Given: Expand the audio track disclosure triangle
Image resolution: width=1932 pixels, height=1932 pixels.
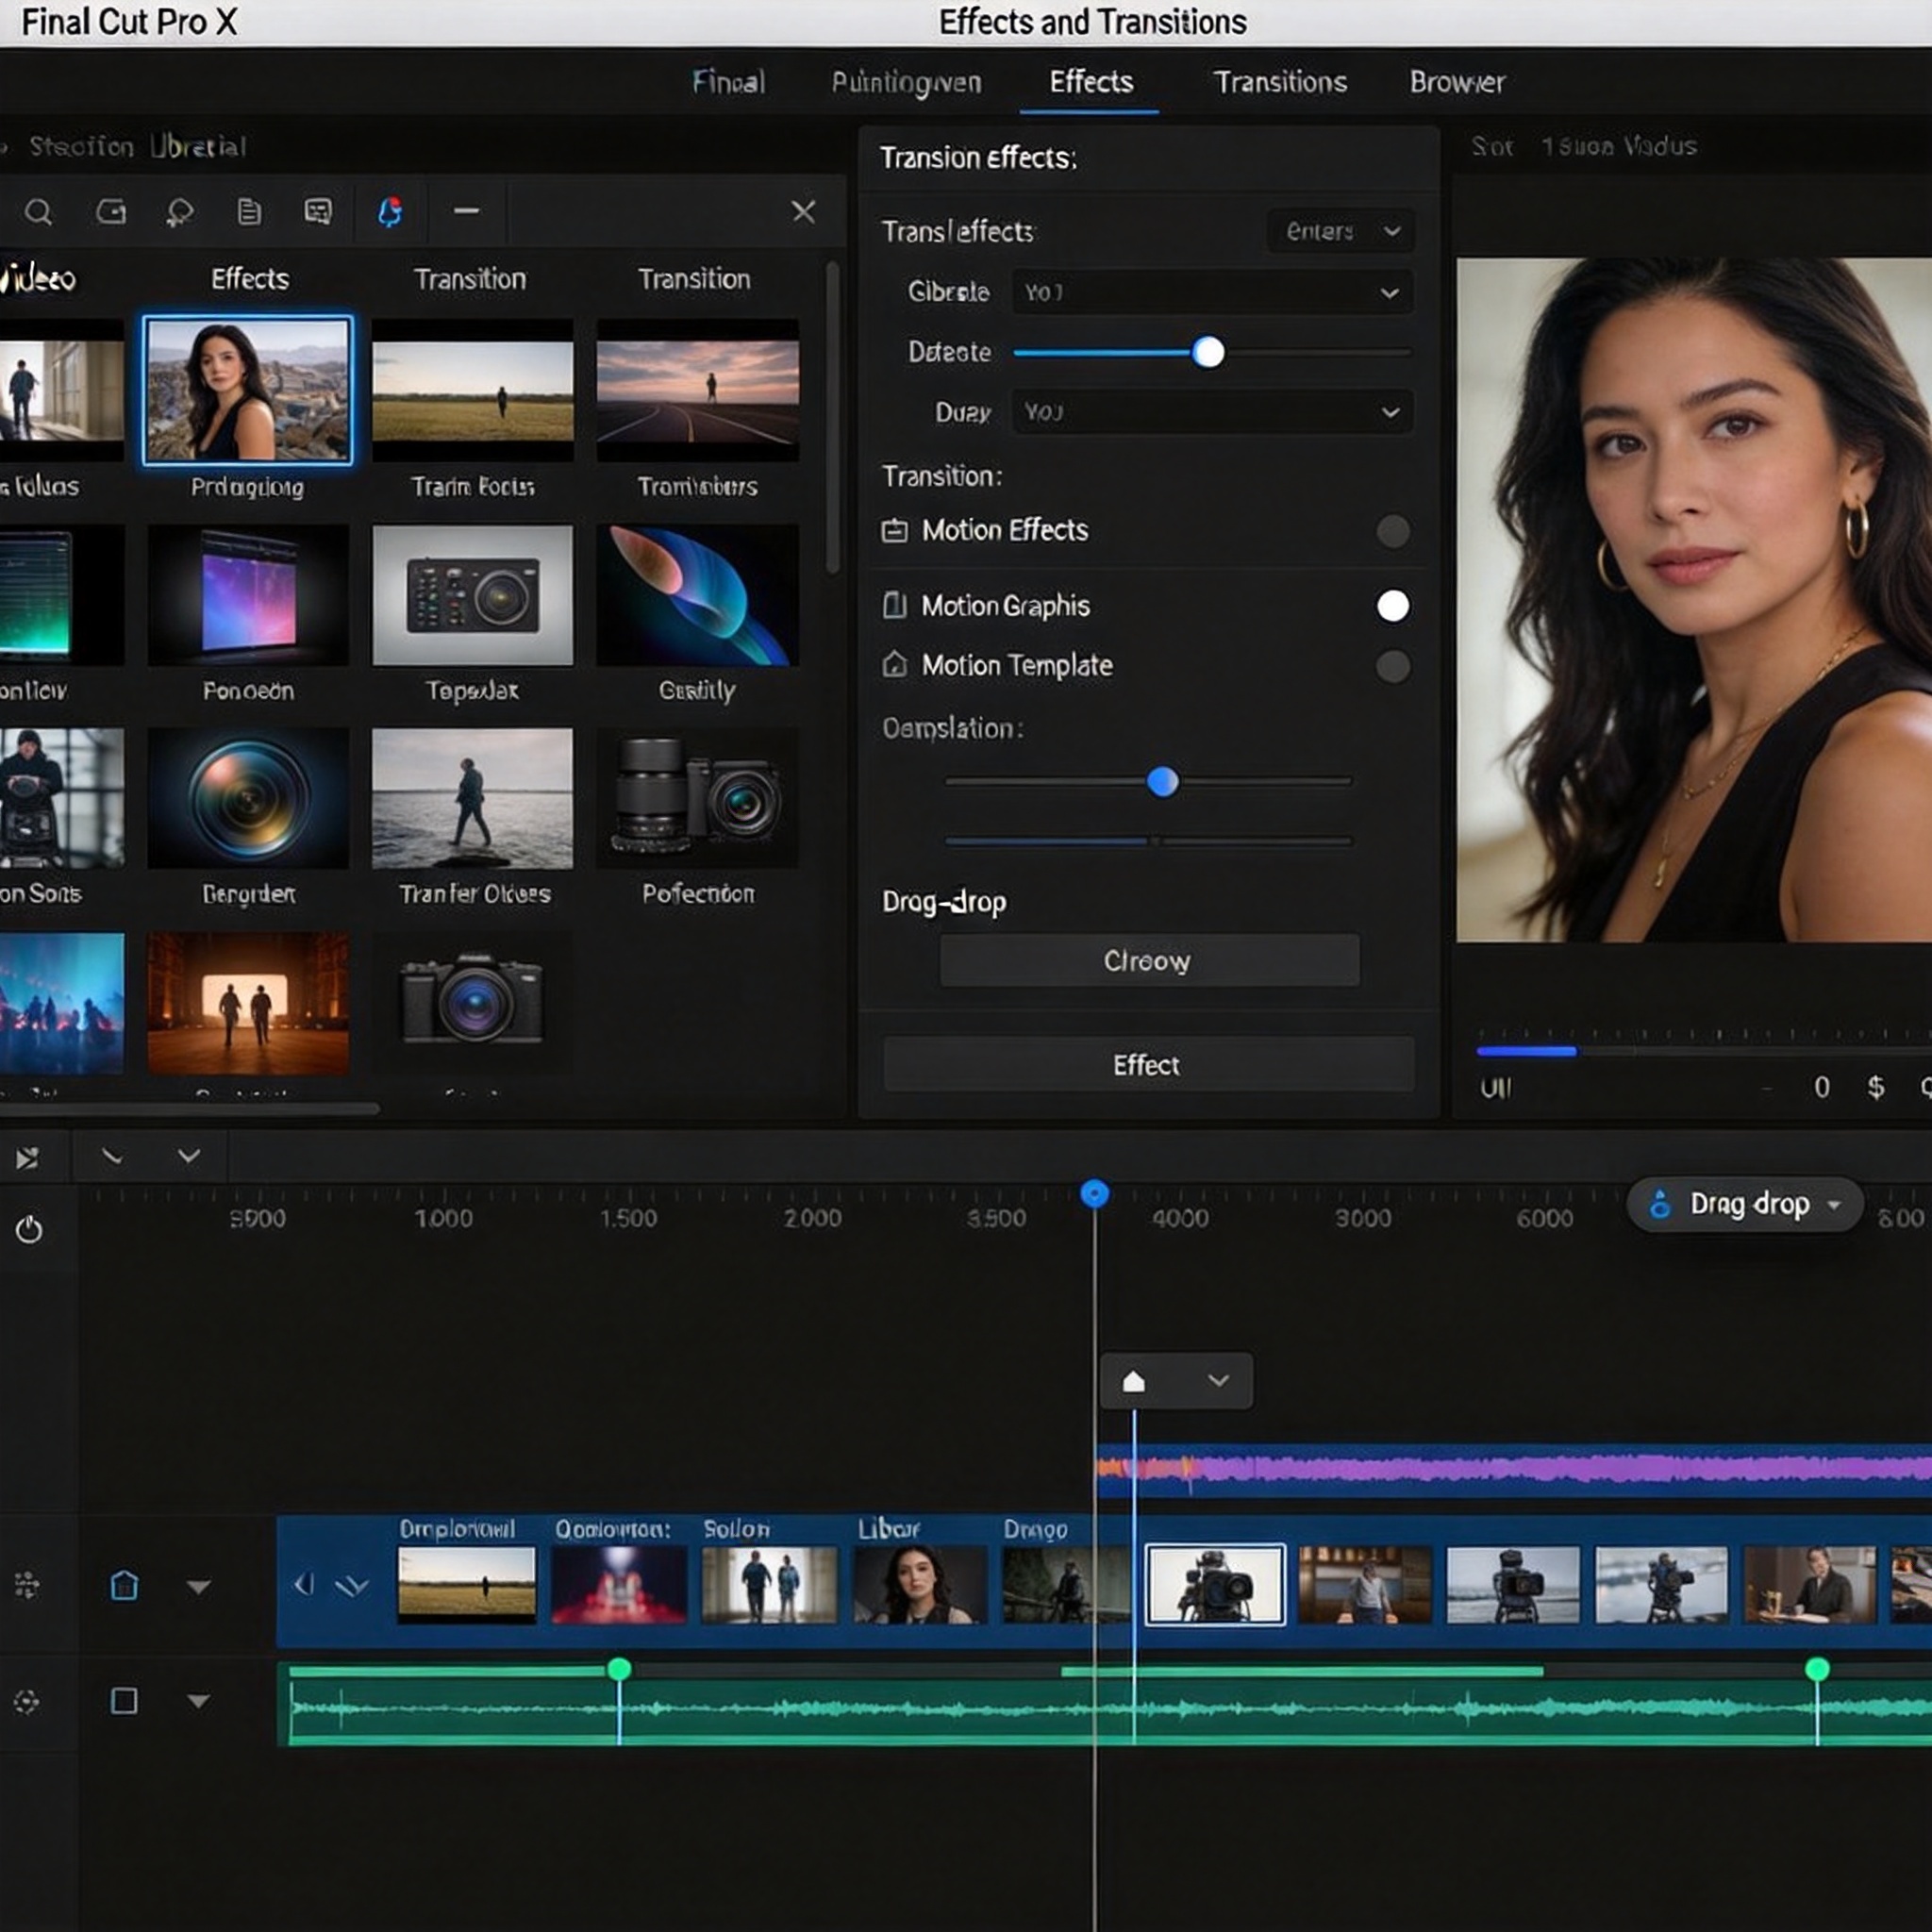Looking at the screenshot, I should [x=199, y=1701].
